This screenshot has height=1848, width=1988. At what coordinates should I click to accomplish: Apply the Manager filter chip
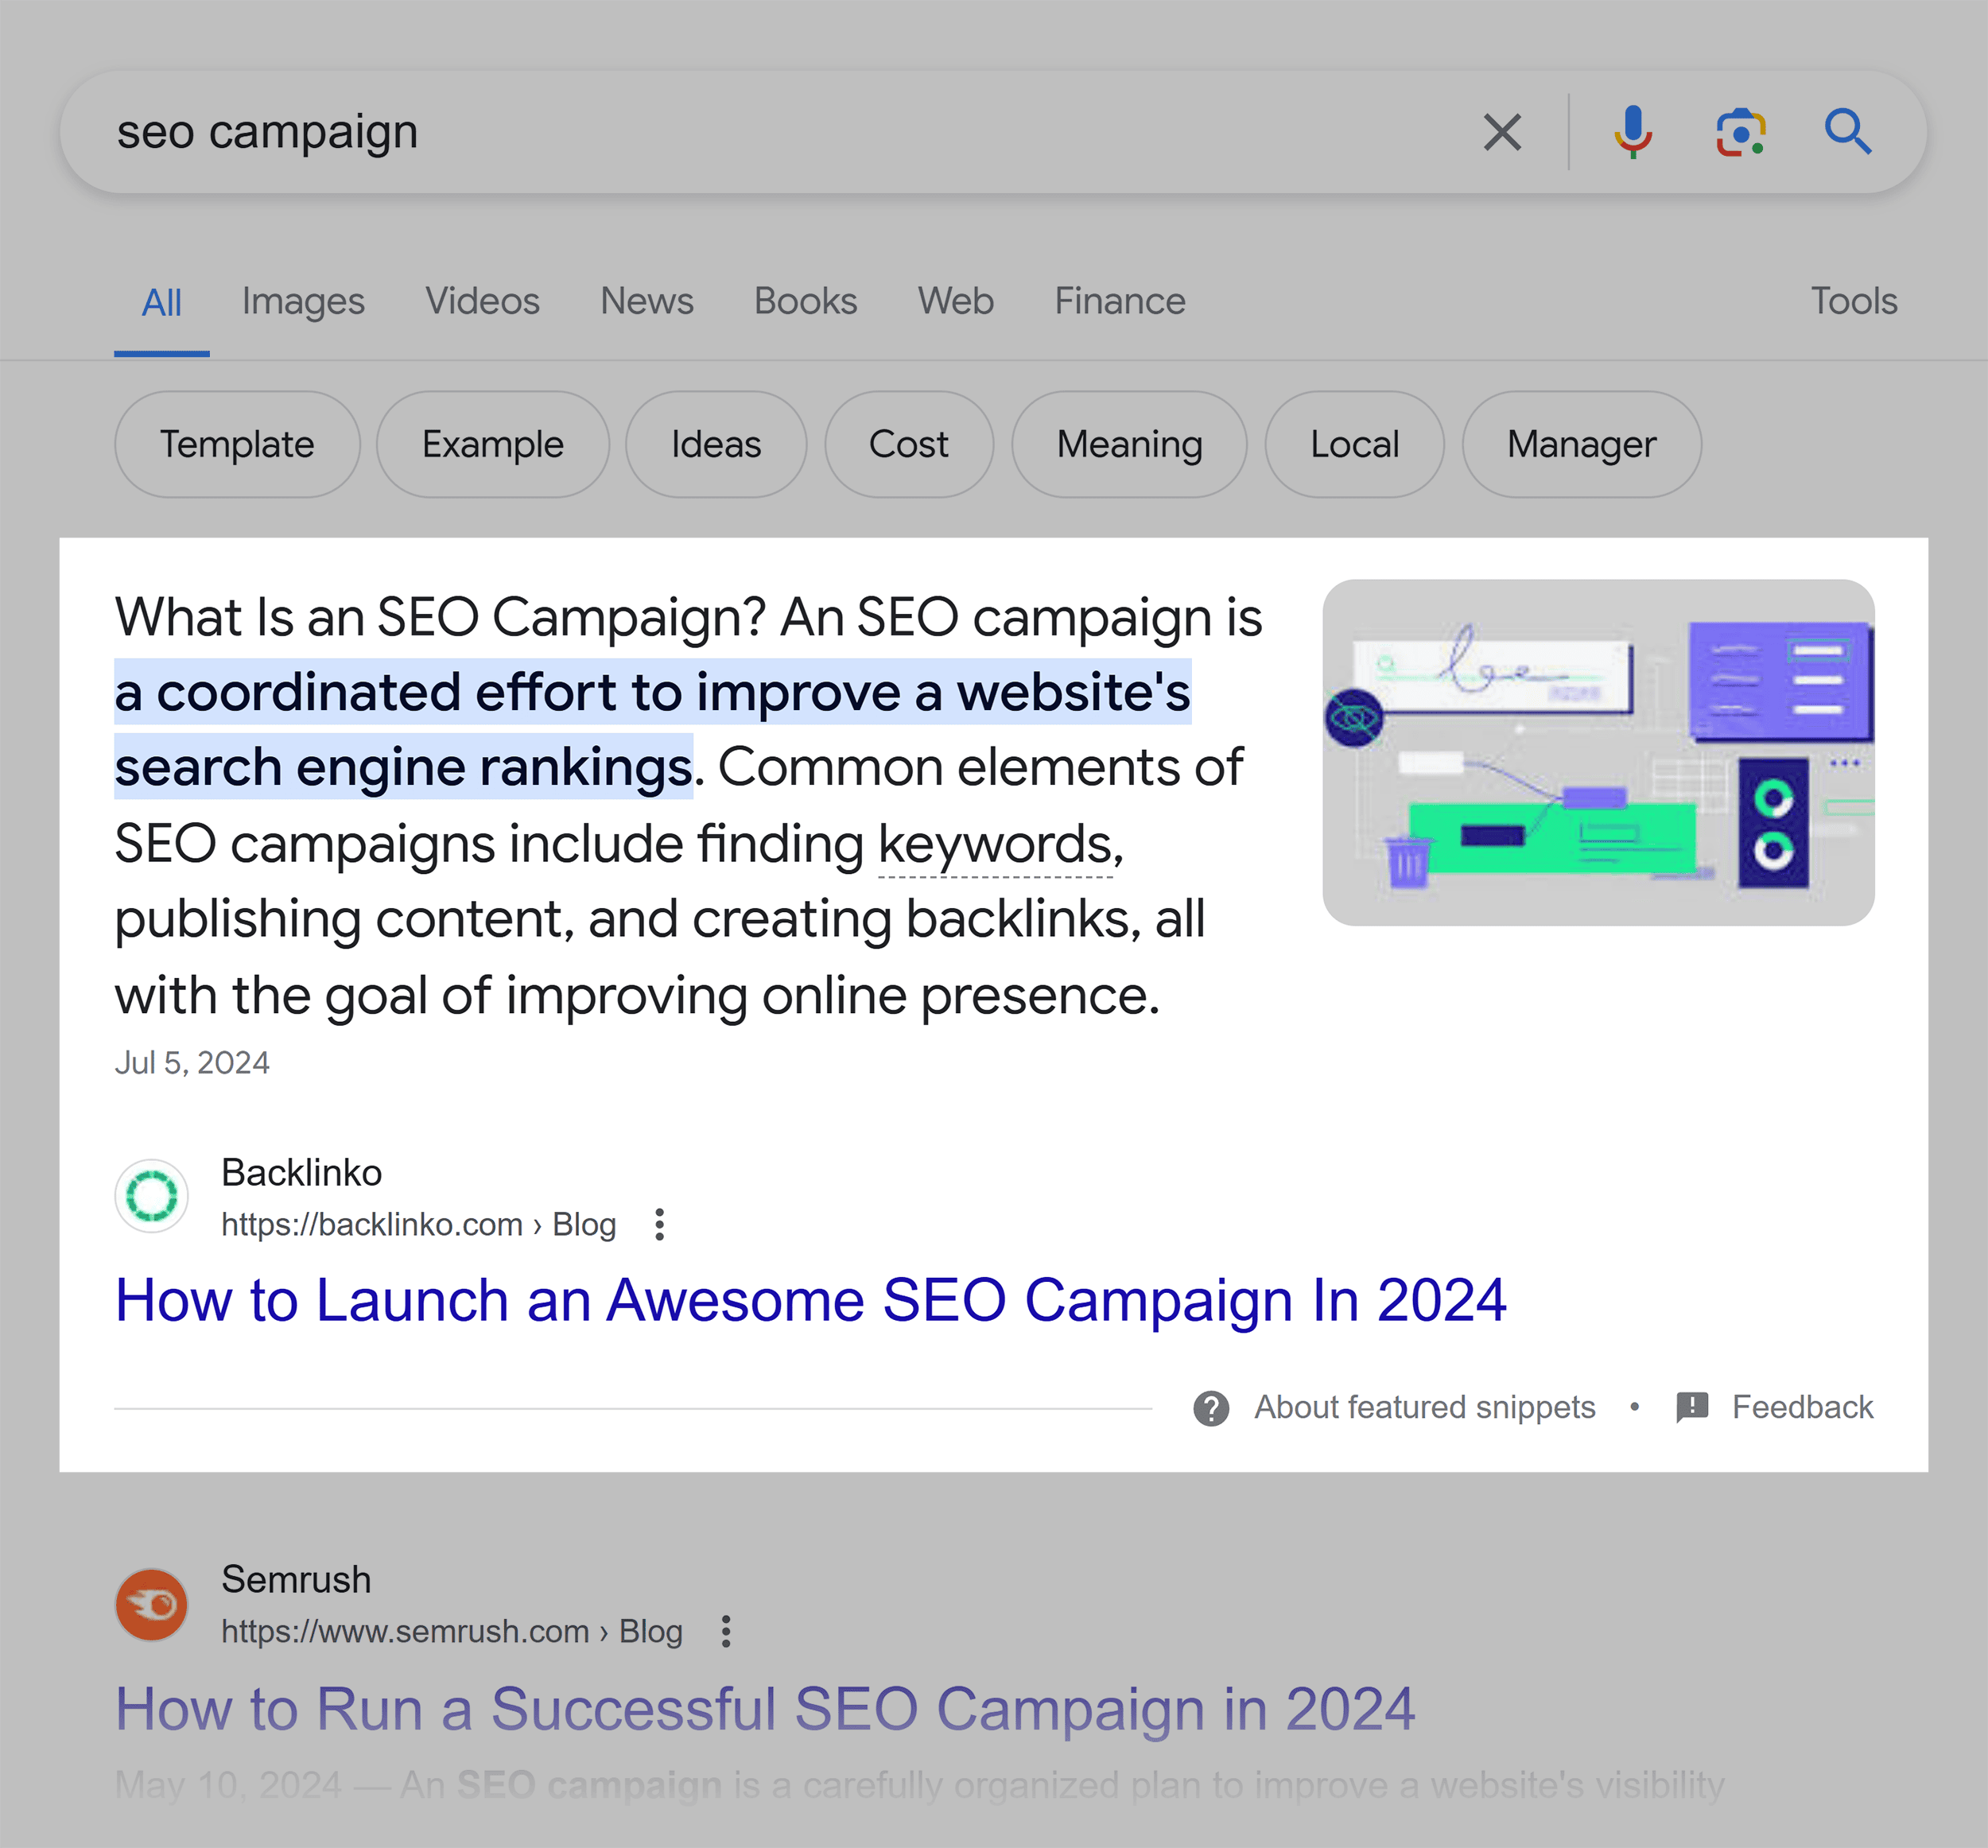(x=1582, y=444)
